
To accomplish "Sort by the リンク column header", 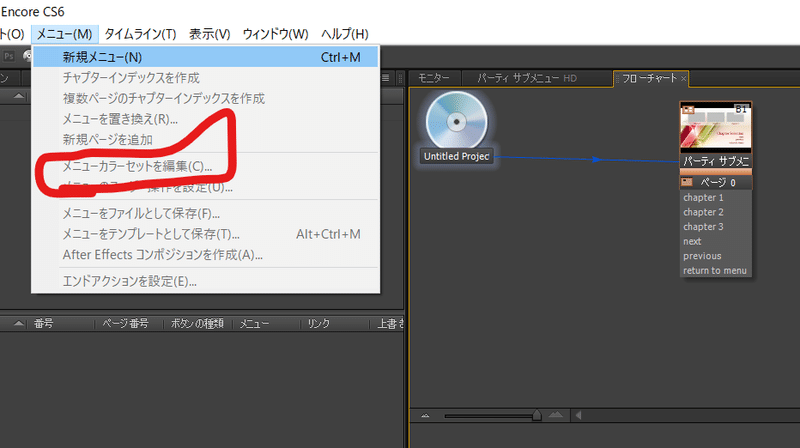I will (x=319, y=323).
